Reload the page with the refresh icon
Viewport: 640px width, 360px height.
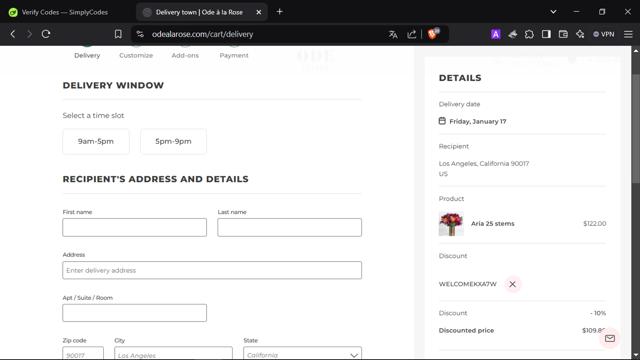(46, 34)
